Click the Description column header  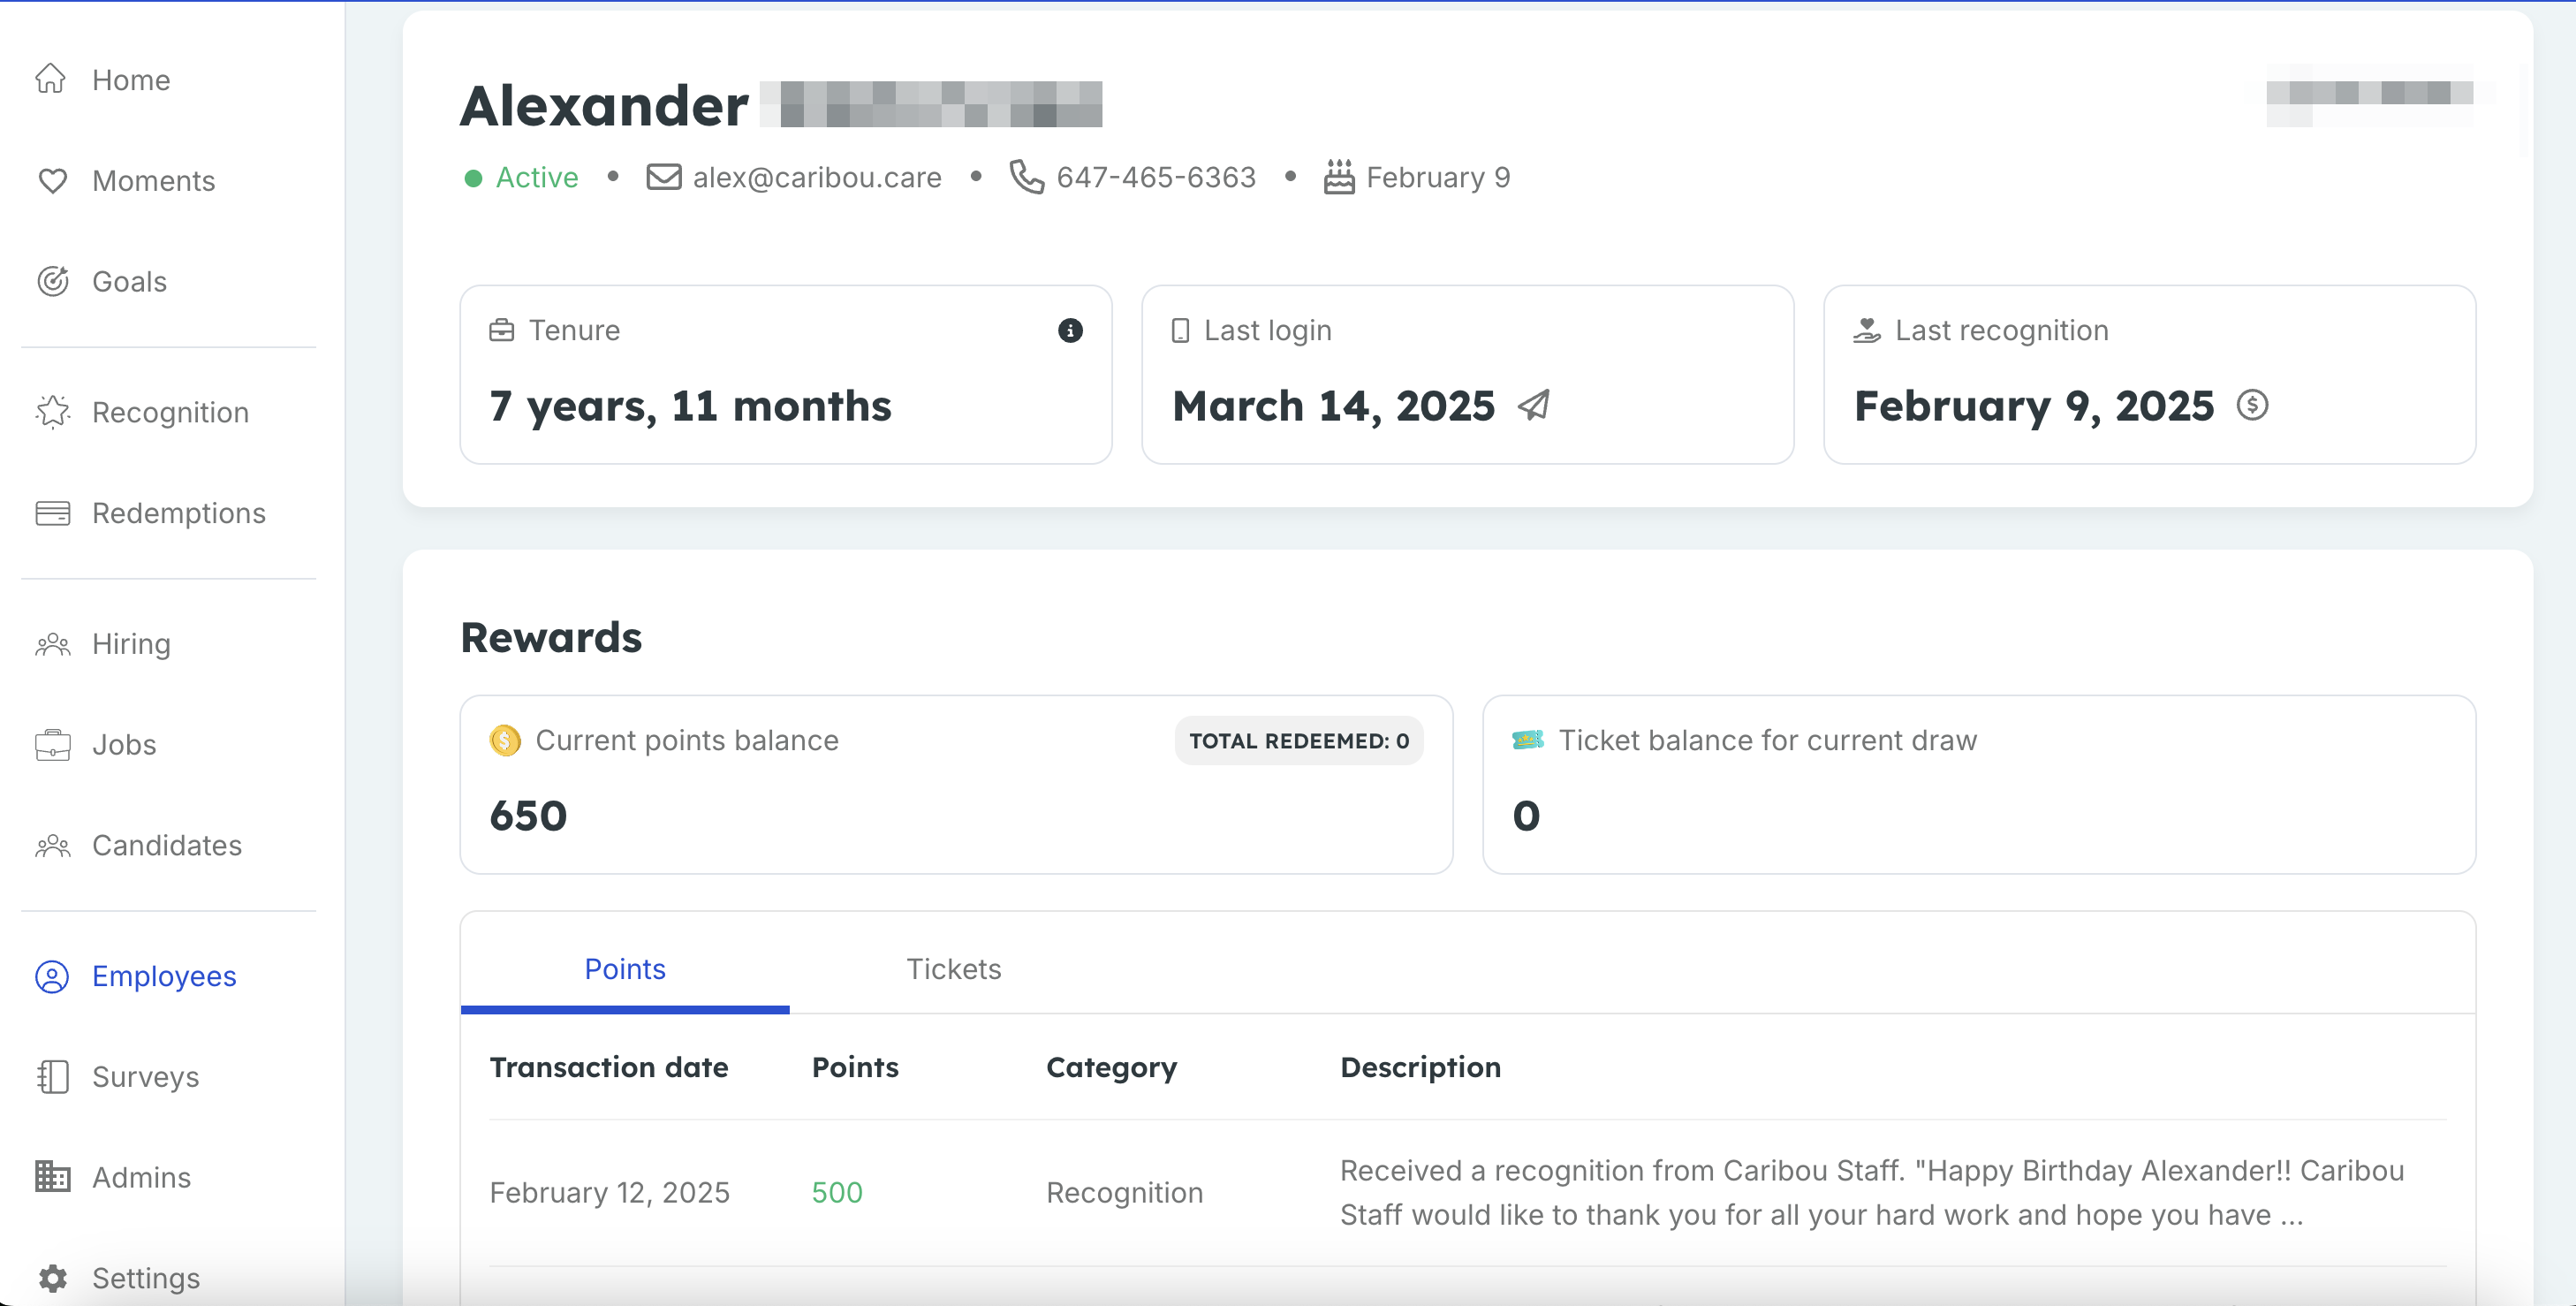tap(1420, 1067)
